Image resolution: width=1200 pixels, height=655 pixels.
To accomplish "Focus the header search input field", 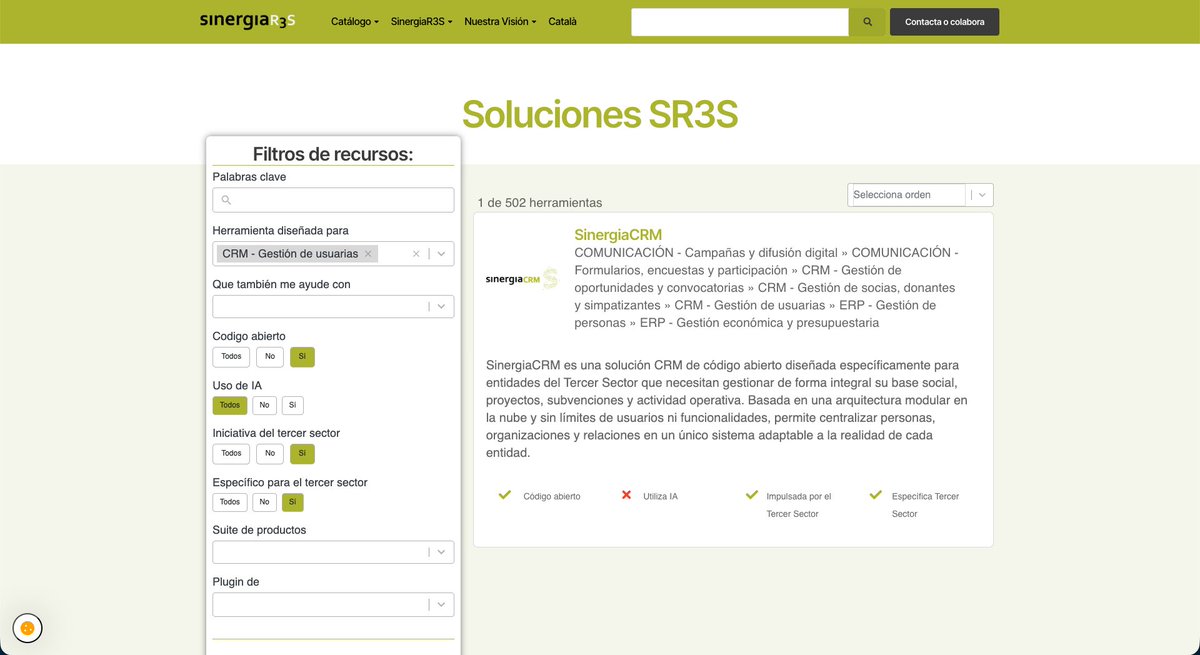I will (x=740, y=22).
